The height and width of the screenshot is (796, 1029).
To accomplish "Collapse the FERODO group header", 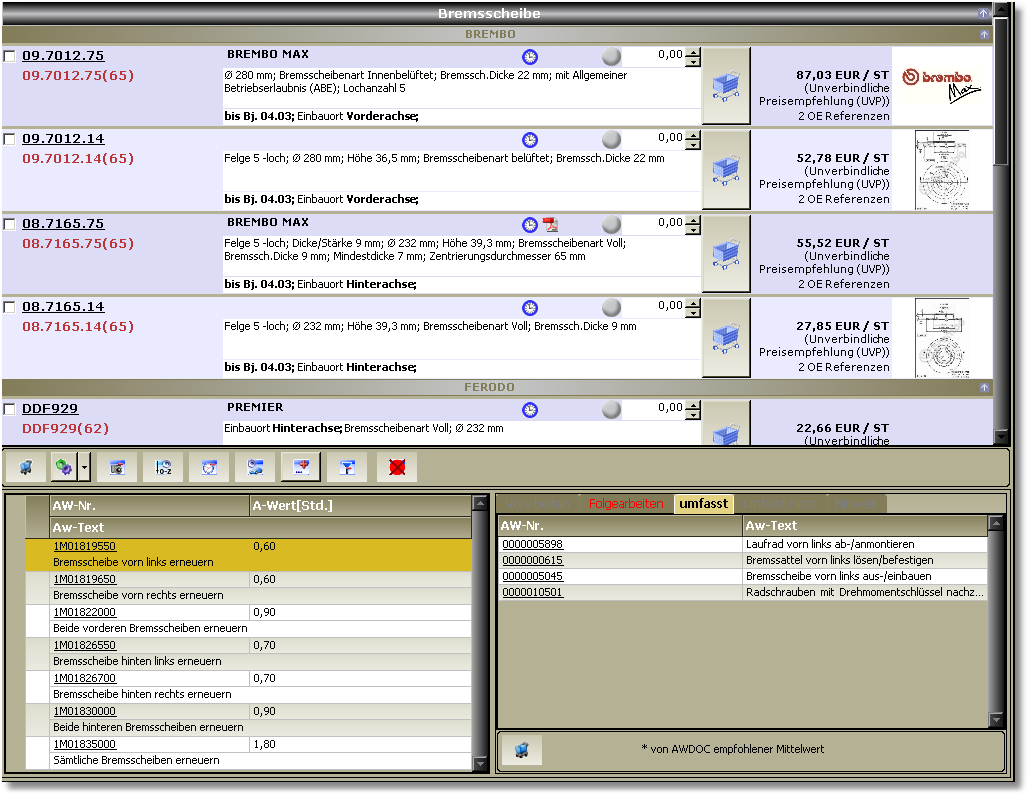I will click(984, 387).
